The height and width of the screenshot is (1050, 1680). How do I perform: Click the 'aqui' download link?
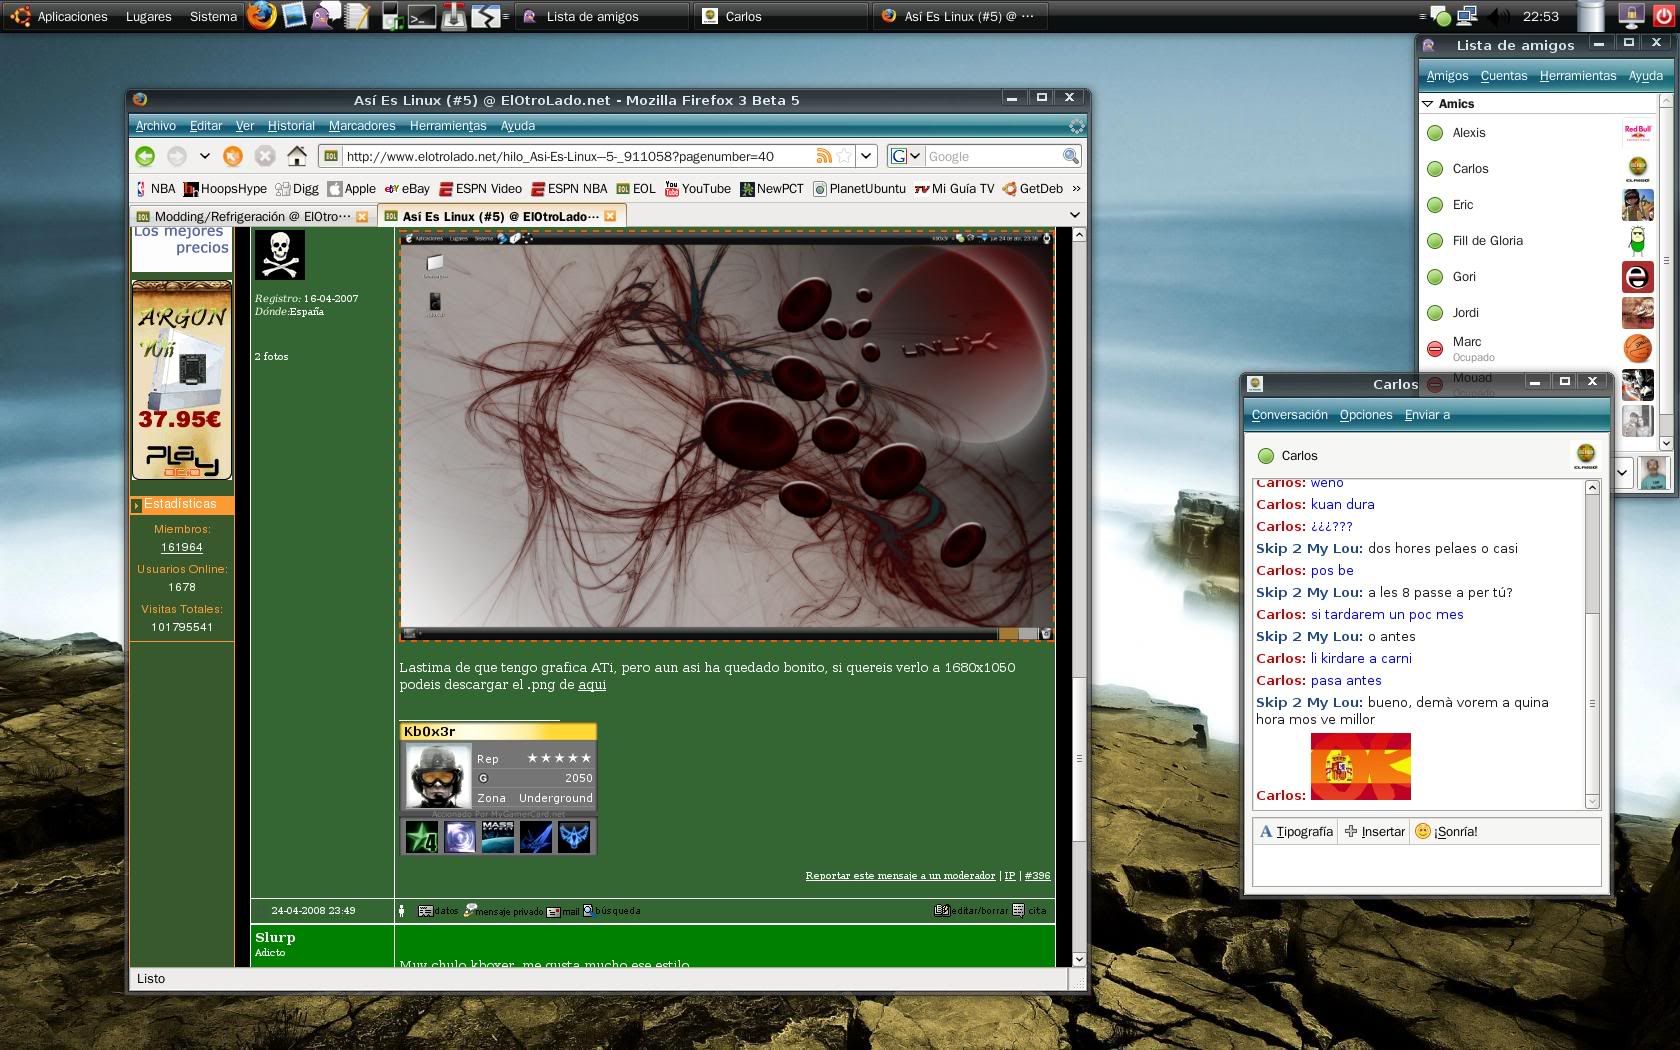592,685
